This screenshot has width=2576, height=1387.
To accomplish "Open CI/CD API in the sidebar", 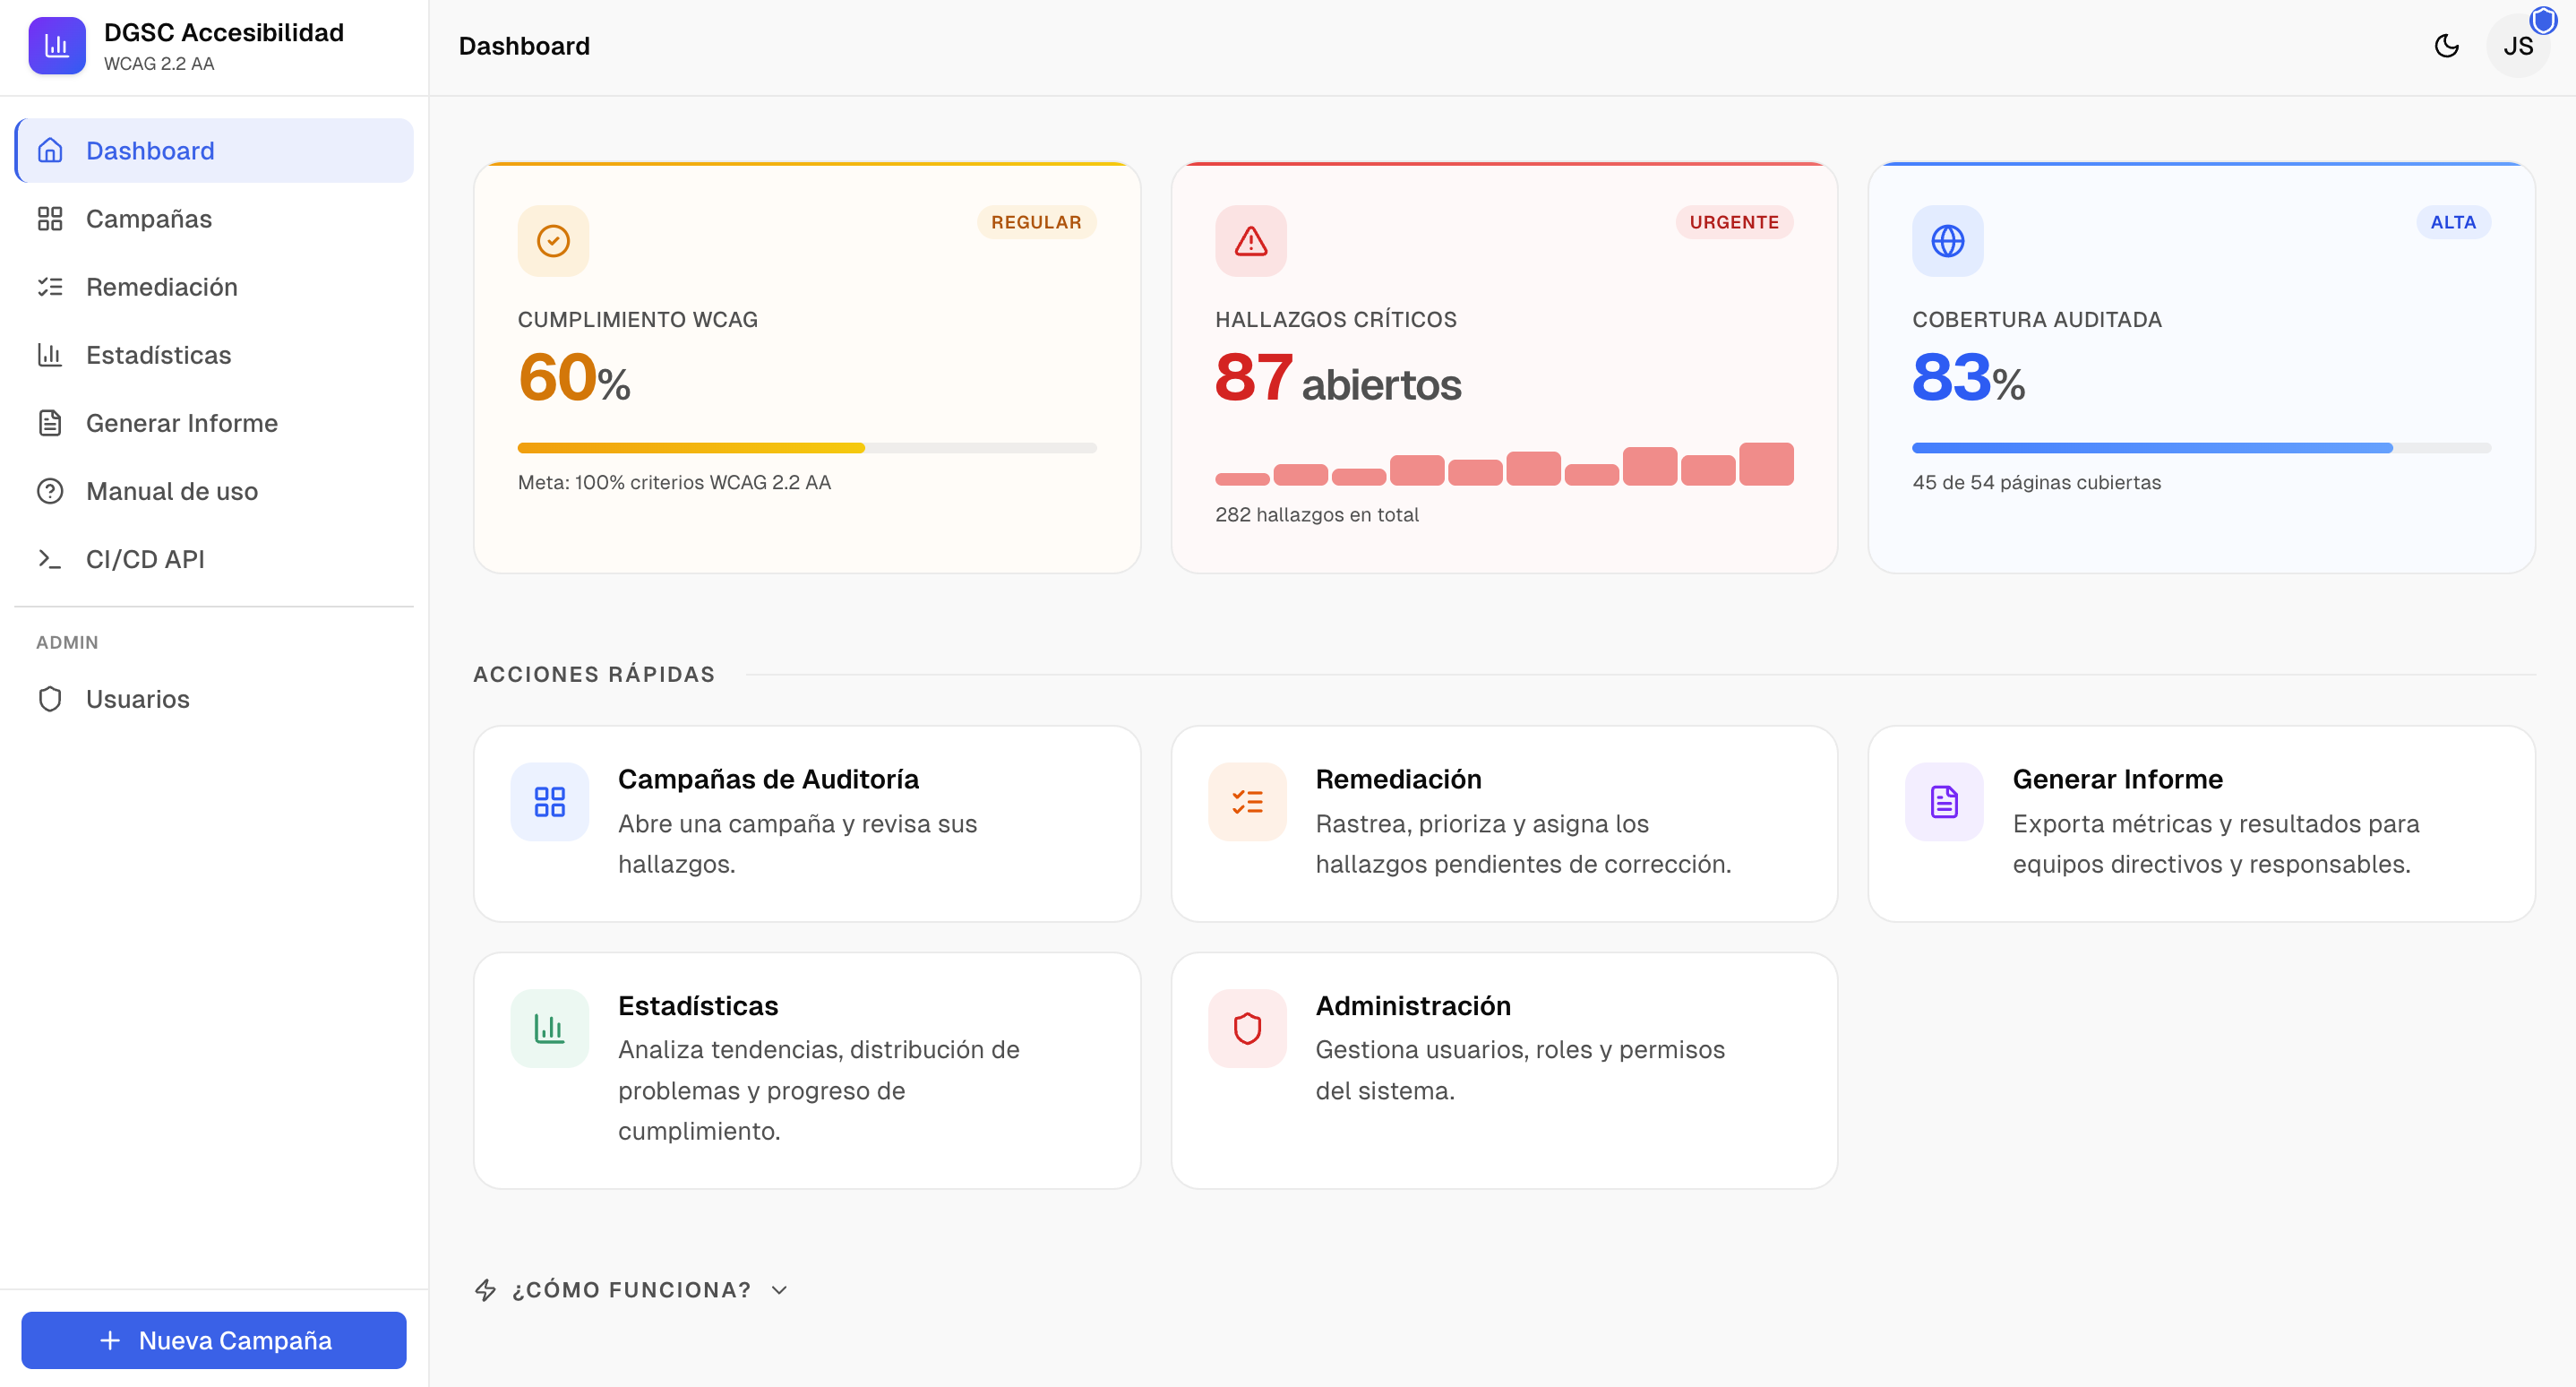I will pos(214,559).
